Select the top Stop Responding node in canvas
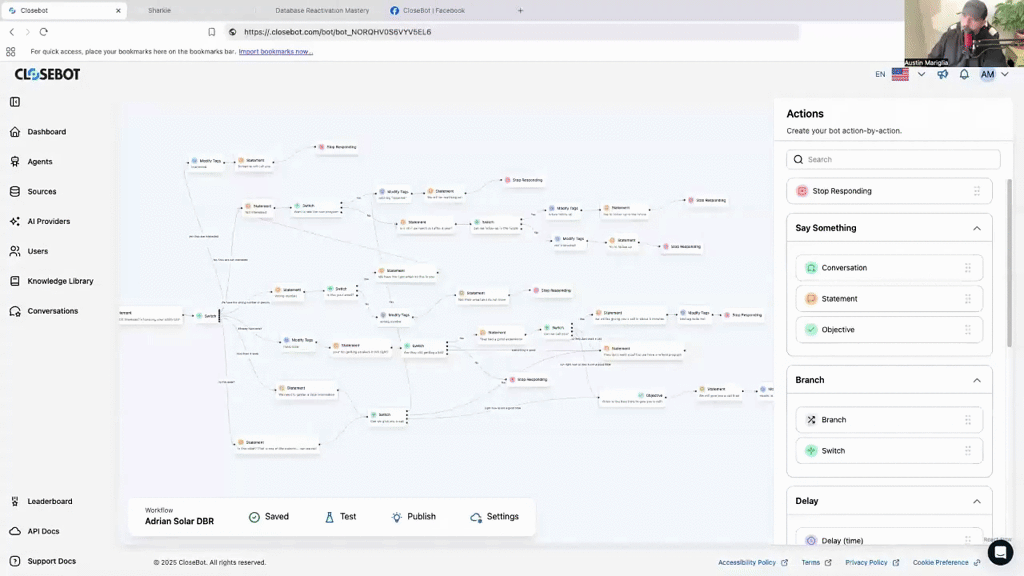The height and width of the screenshot is (576, 1024). tap(338, 147)
